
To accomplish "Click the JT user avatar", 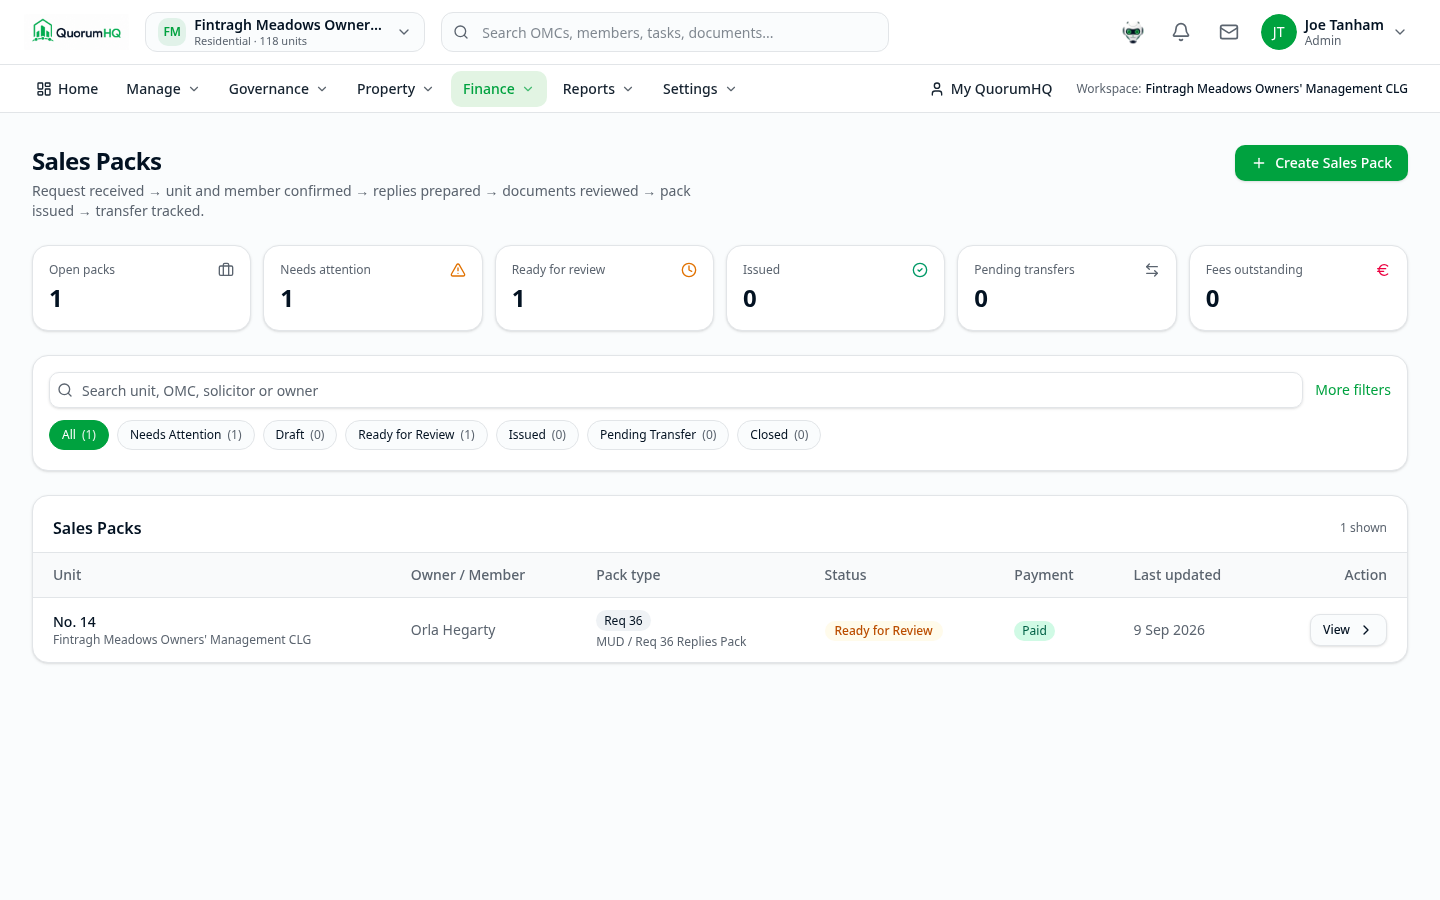I will point(1278,32).
